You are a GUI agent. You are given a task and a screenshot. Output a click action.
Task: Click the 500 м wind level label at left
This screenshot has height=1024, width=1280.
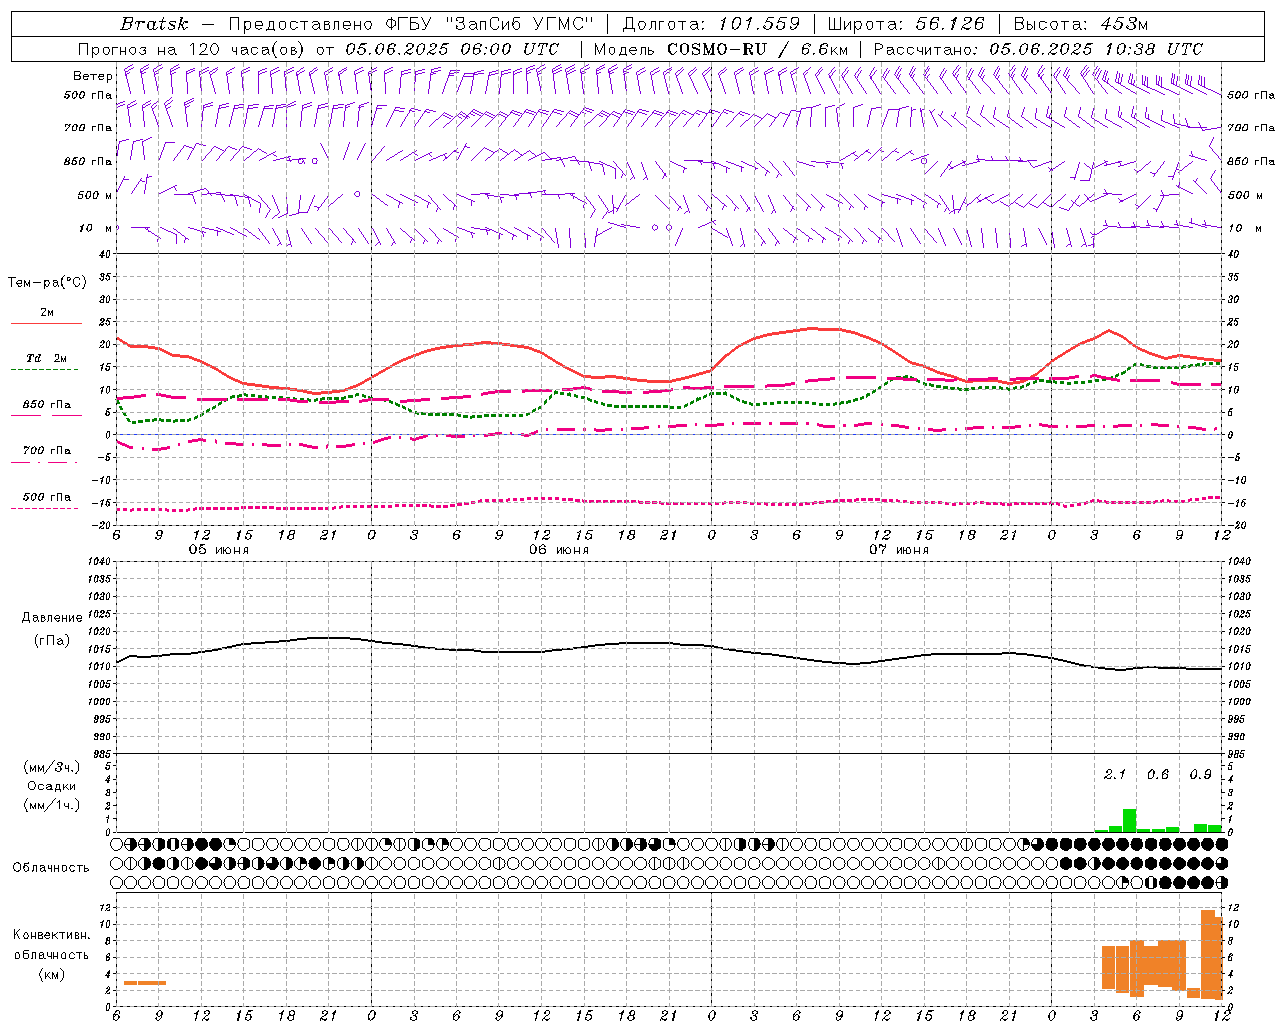[95, 195]
